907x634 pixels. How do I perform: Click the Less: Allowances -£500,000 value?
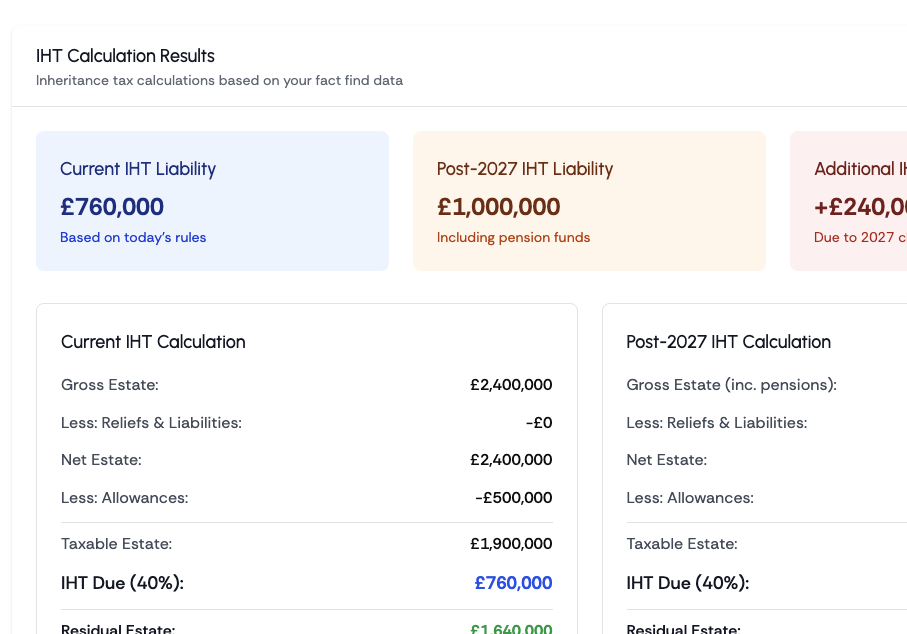513,498
